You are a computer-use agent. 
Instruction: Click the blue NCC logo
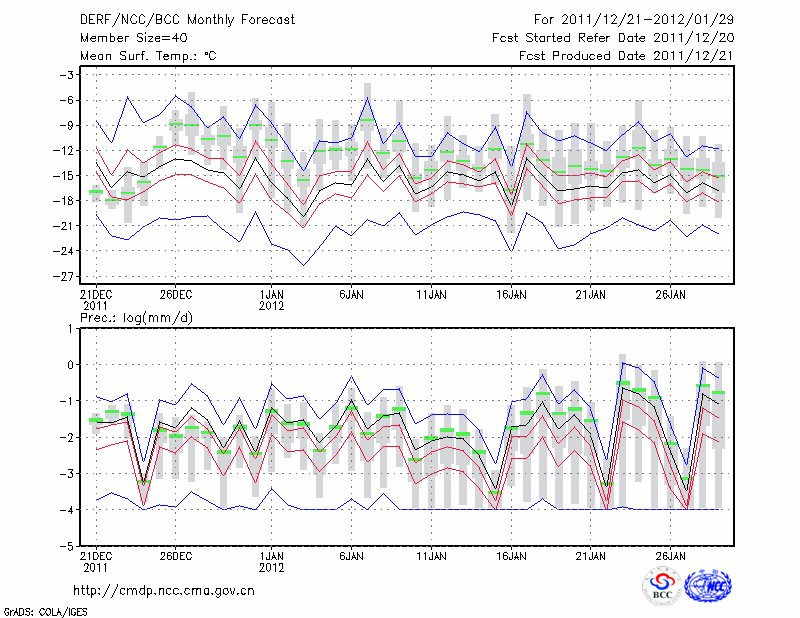(x=708, y=586)
